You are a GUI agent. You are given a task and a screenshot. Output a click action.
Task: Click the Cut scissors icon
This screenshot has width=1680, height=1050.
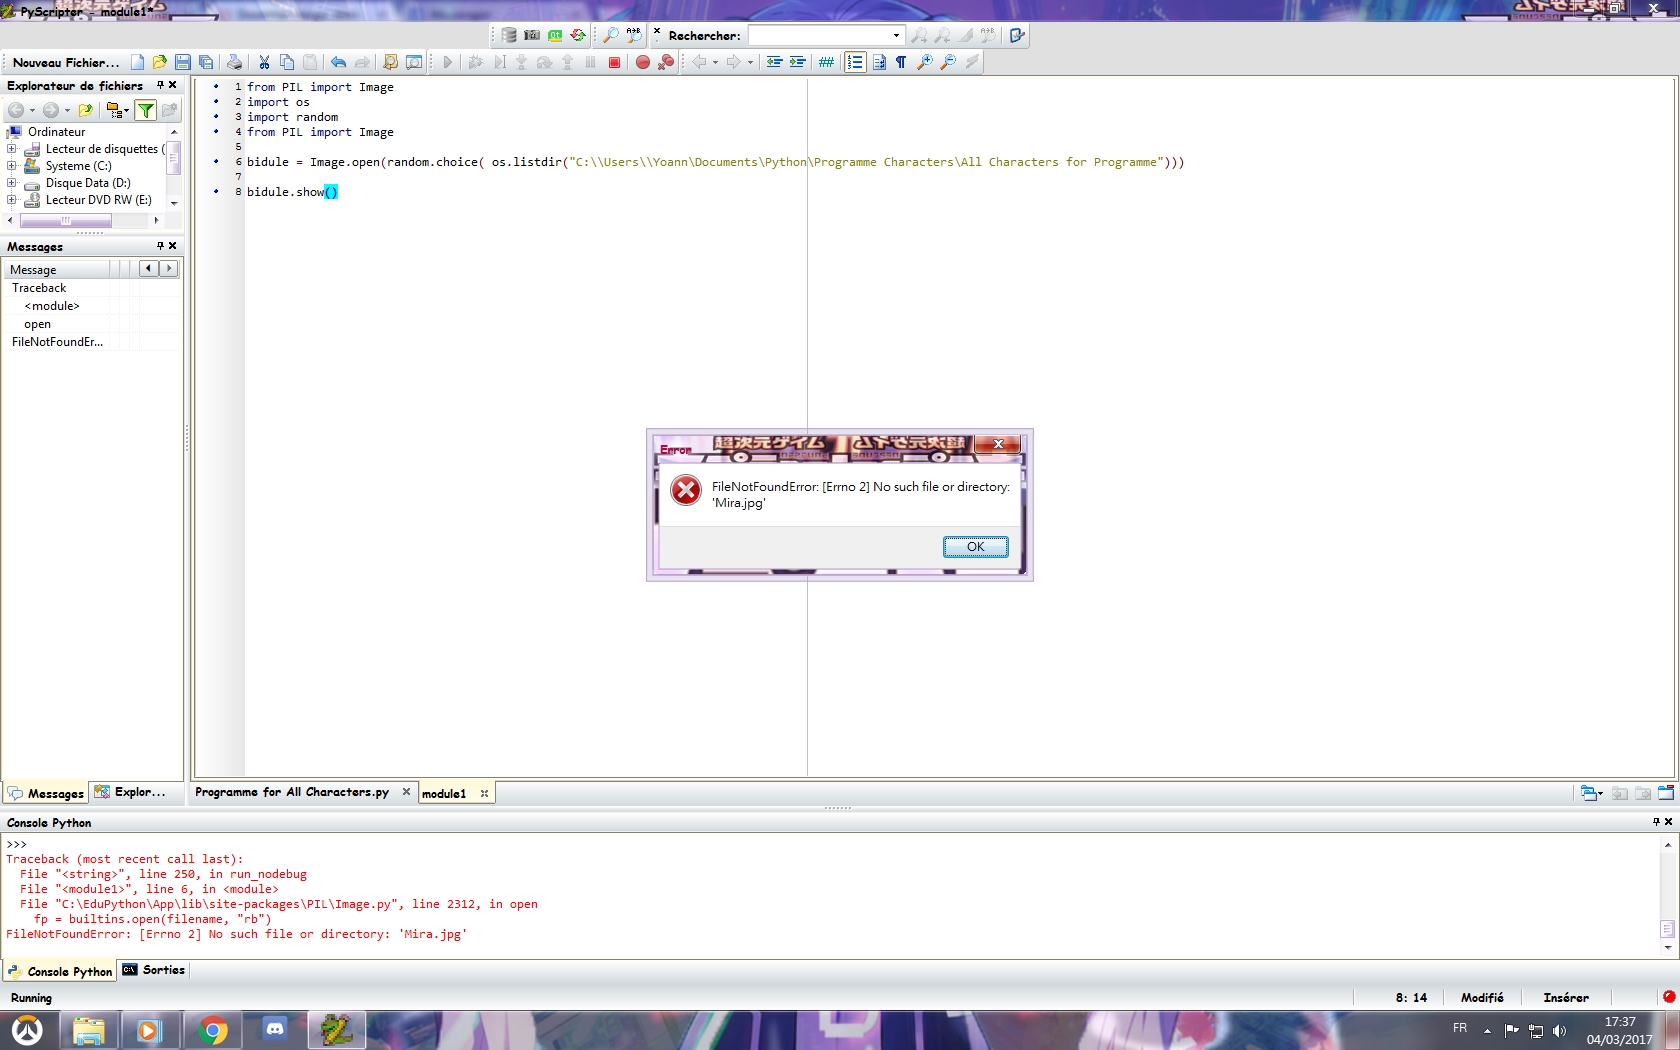264,62
